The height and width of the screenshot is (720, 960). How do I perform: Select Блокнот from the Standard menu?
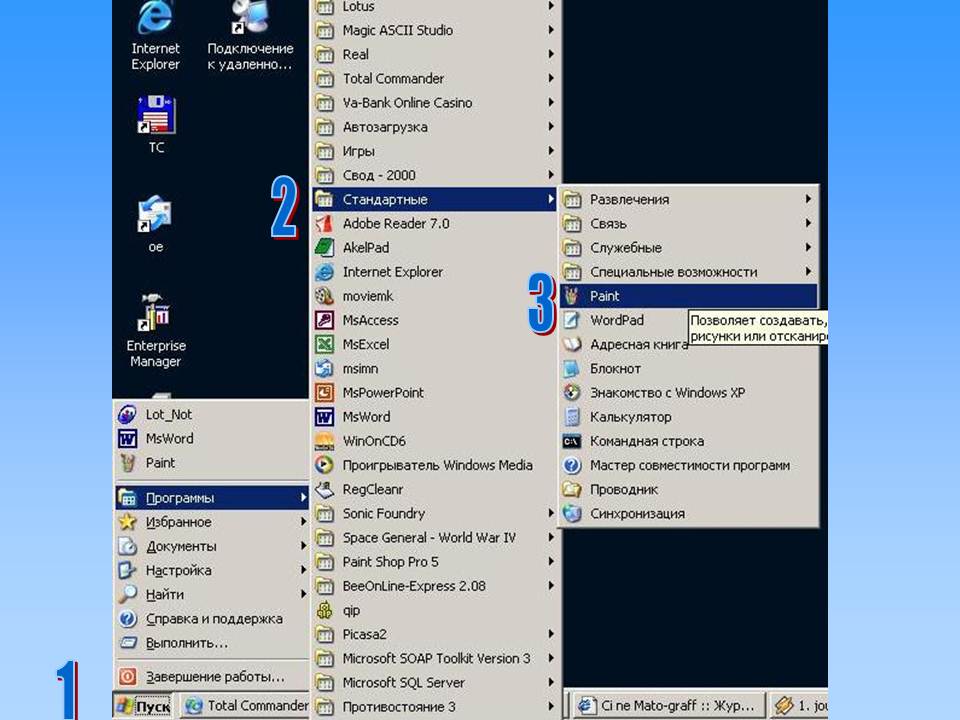(615, 369)
